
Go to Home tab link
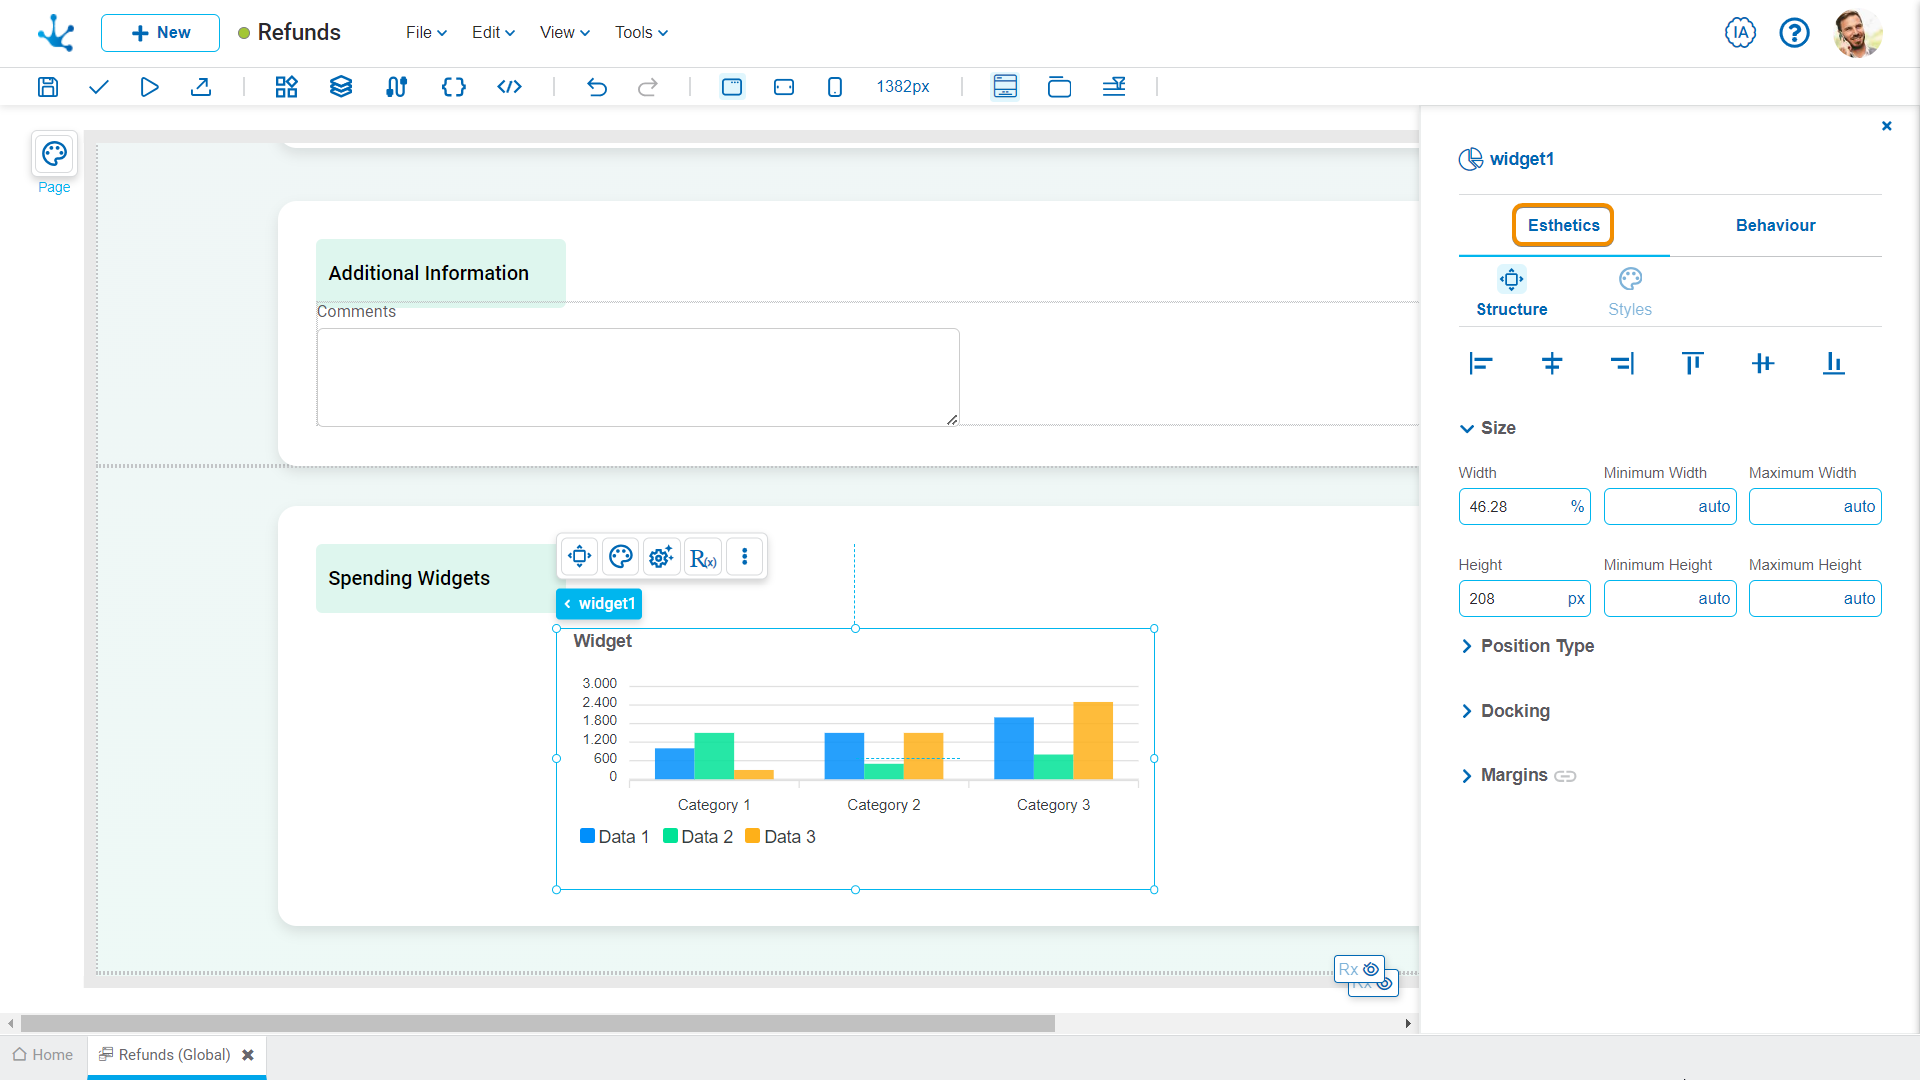pyautogui.click(x=43, y=1055)
